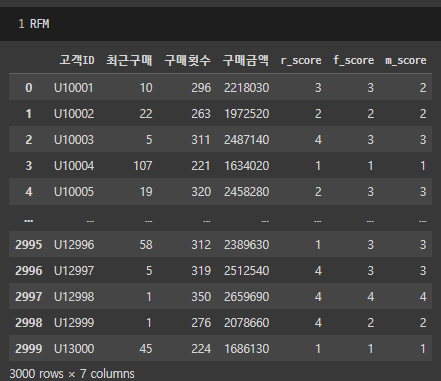The height and width of the screenshot is (381, 441).
Task: Select the 고객ID column header
Action: 77,60
